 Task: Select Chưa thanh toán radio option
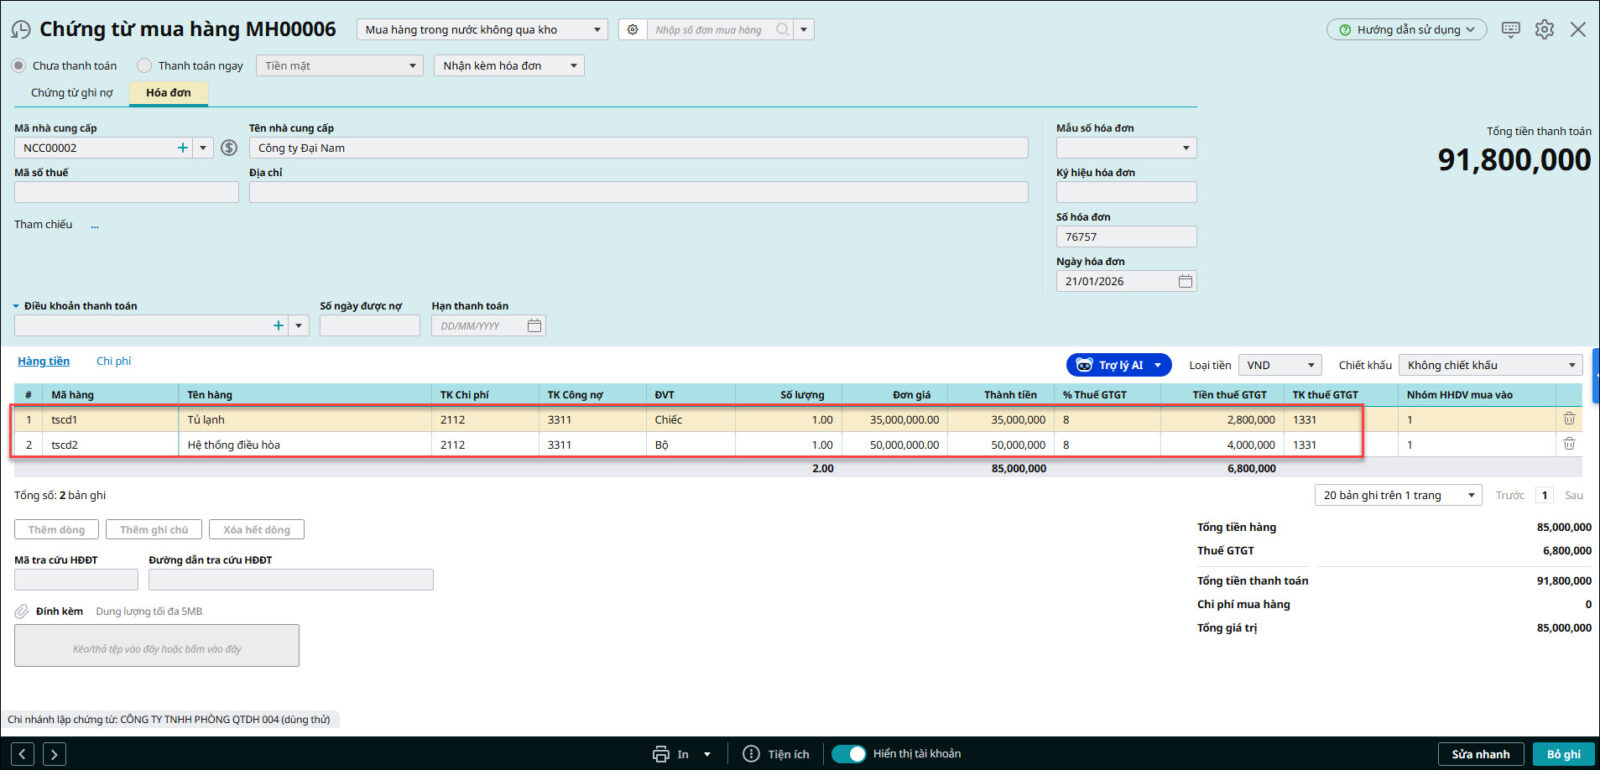pos(19,66)
